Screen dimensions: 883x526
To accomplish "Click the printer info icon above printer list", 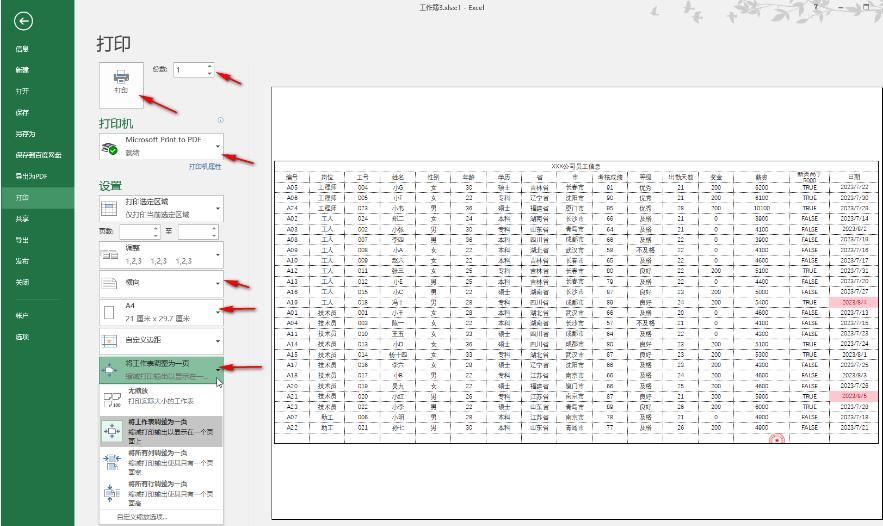I will (219, 119).
